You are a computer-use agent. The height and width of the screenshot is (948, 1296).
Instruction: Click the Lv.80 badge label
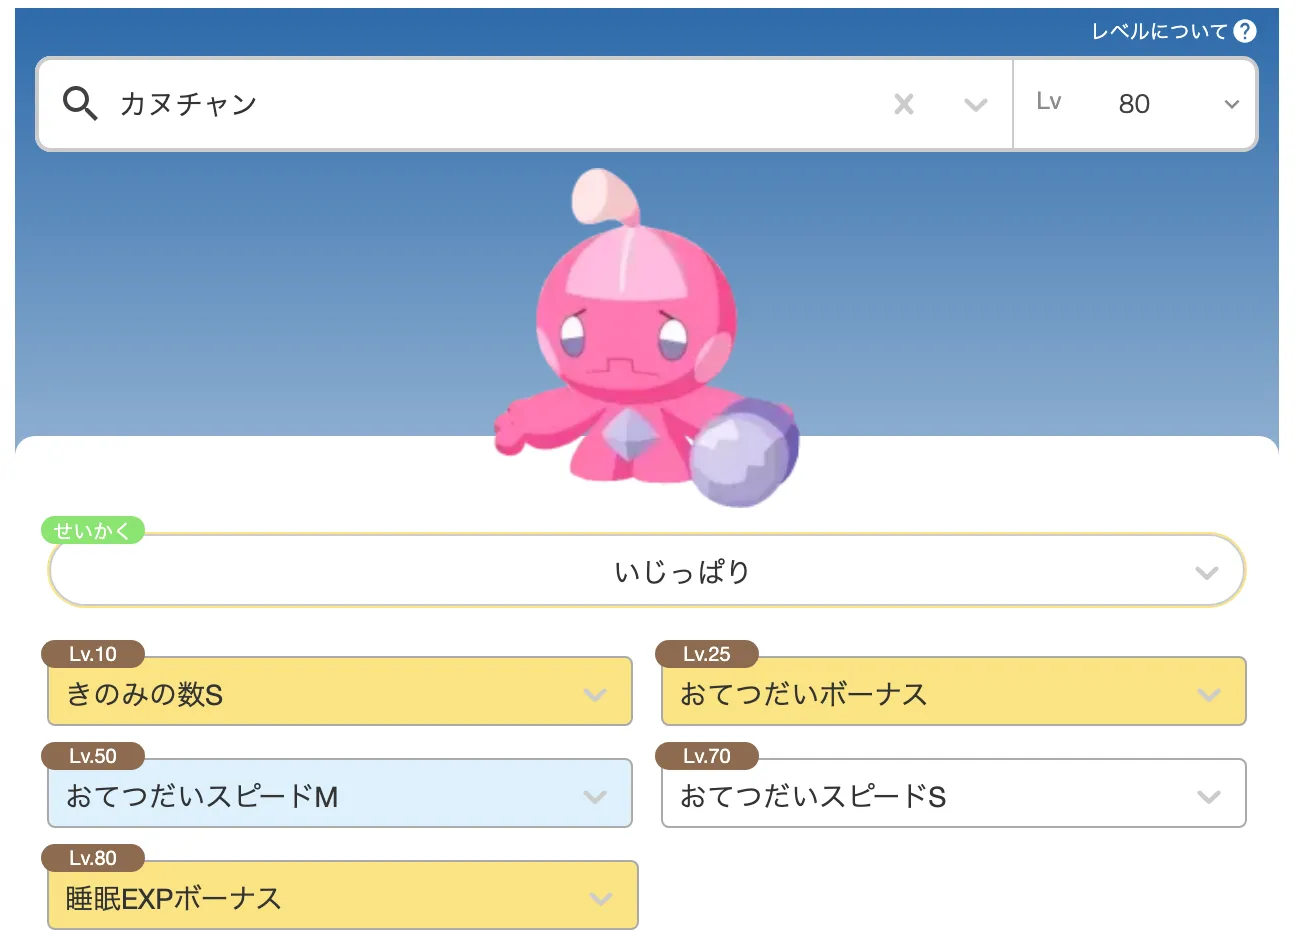coord(93,858)
